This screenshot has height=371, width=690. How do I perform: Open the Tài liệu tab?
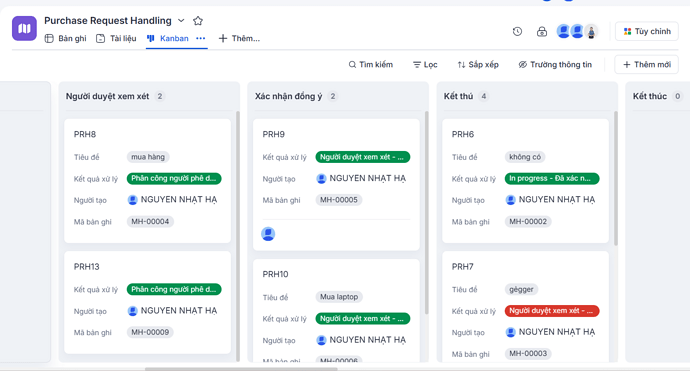coord(117,38)
